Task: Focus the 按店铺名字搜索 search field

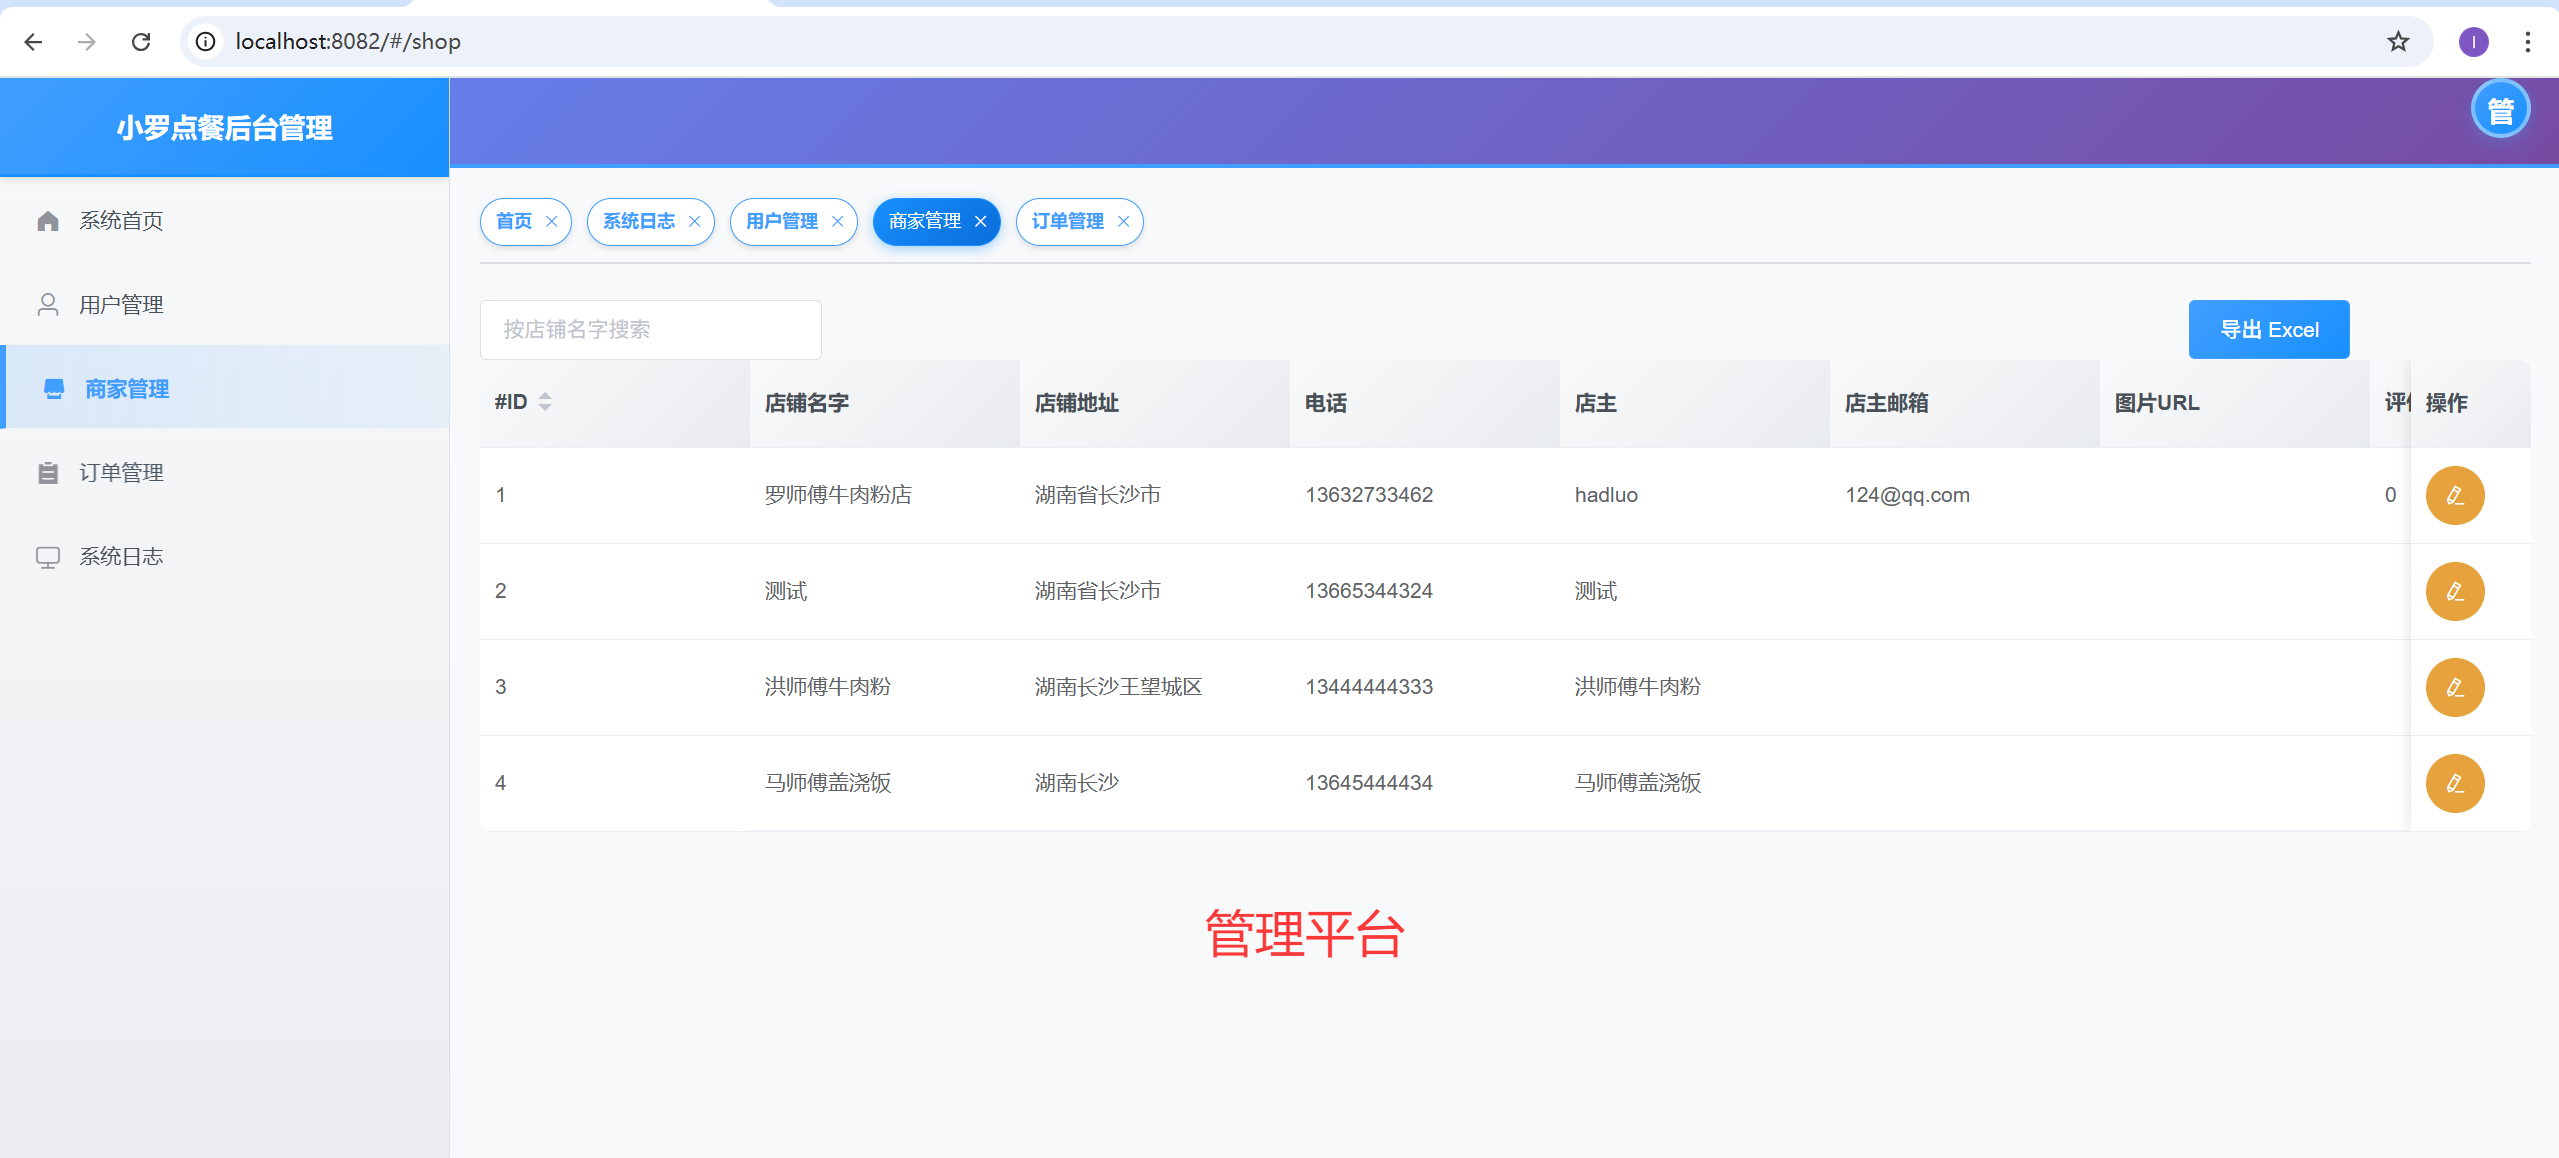Action: pyautogui.click(x=650, y=330)
